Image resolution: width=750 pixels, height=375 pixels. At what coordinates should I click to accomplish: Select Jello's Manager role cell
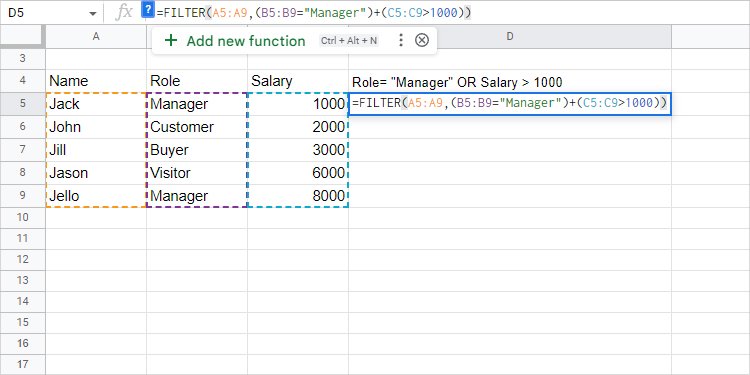click(197, 196)
